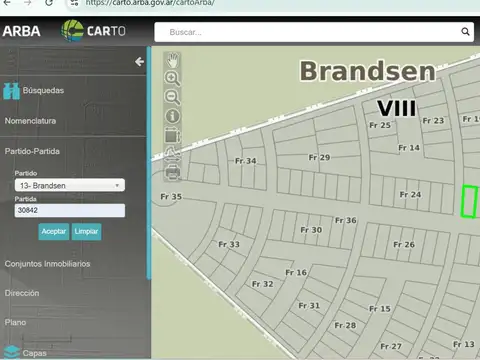Open the Búsquedas panel heading

click(43, 90)
